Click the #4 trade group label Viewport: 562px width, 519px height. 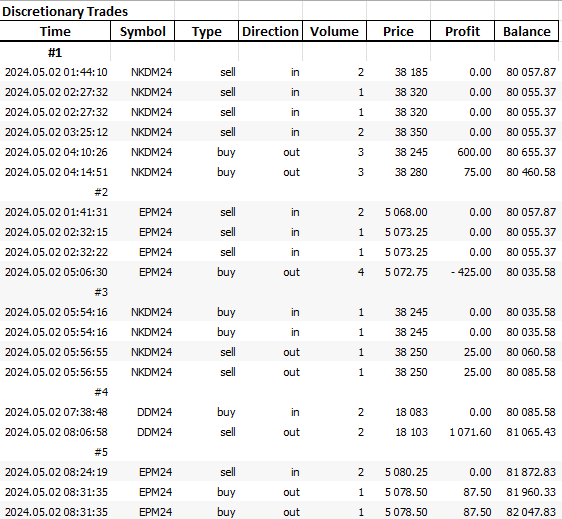[x=101, y=392]
